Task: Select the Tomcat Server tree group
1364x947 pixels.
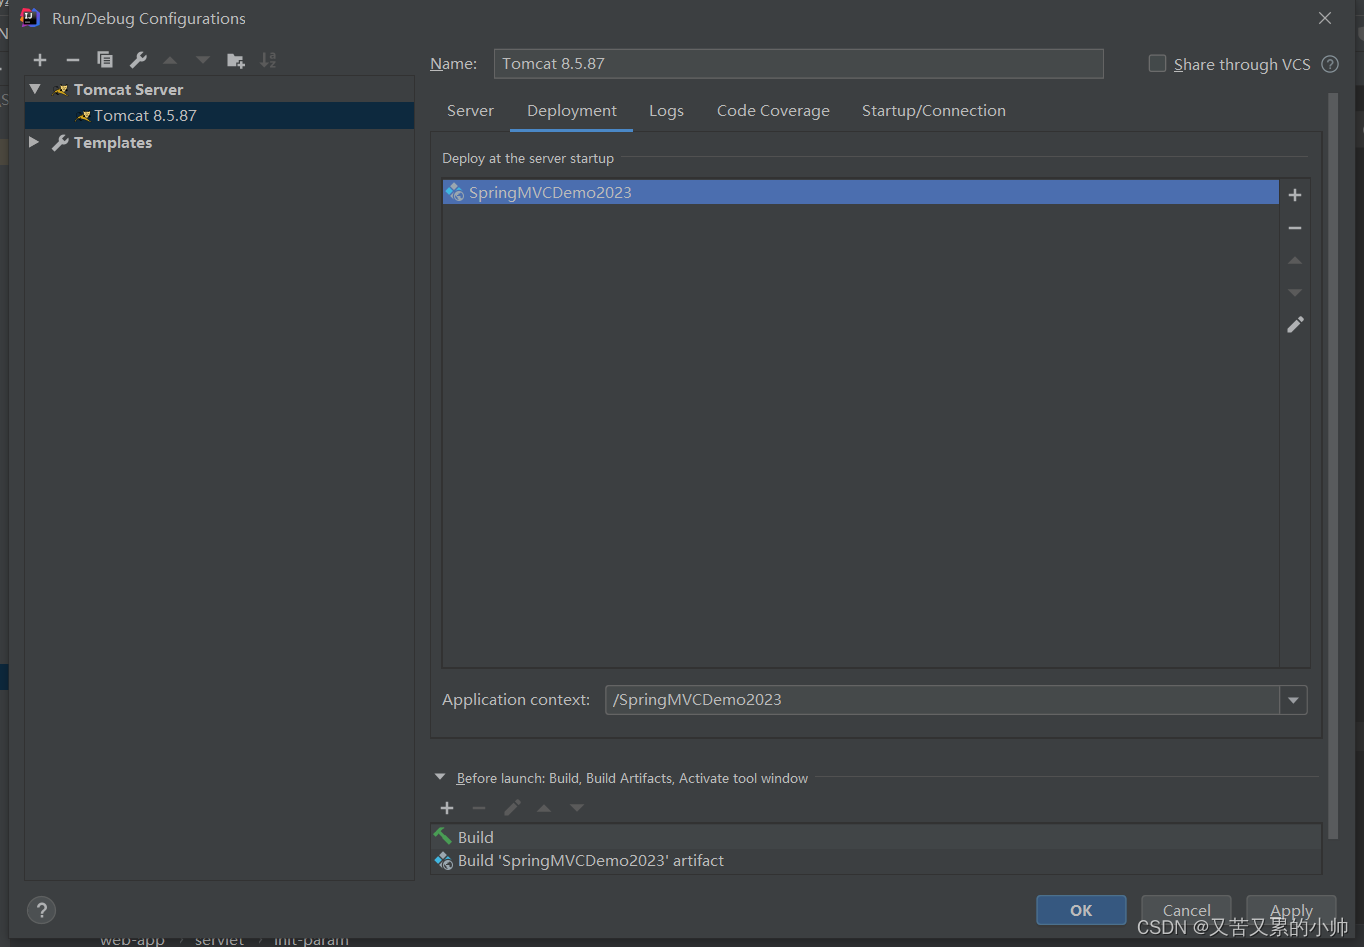Action: tap(219, 90)
